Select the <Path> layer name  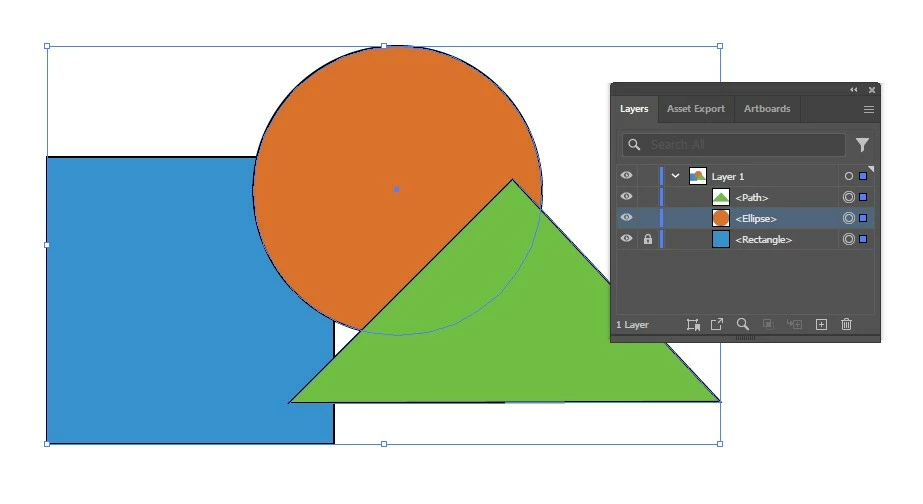pyautogui.click(x=752, y=198)
